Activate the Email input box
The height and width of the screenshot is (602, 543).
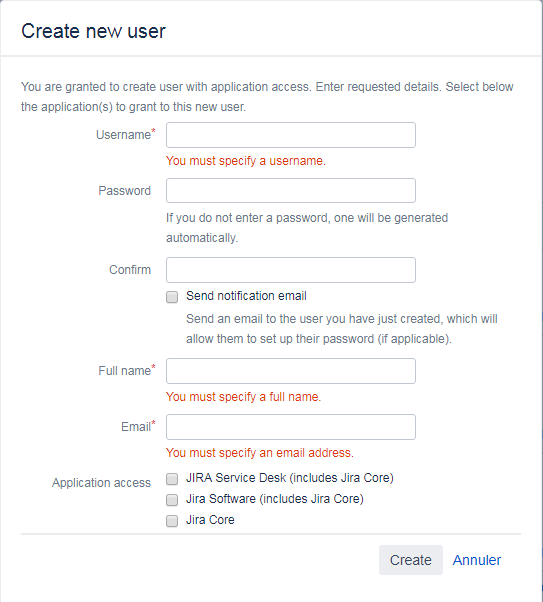[x=291, y=427]
